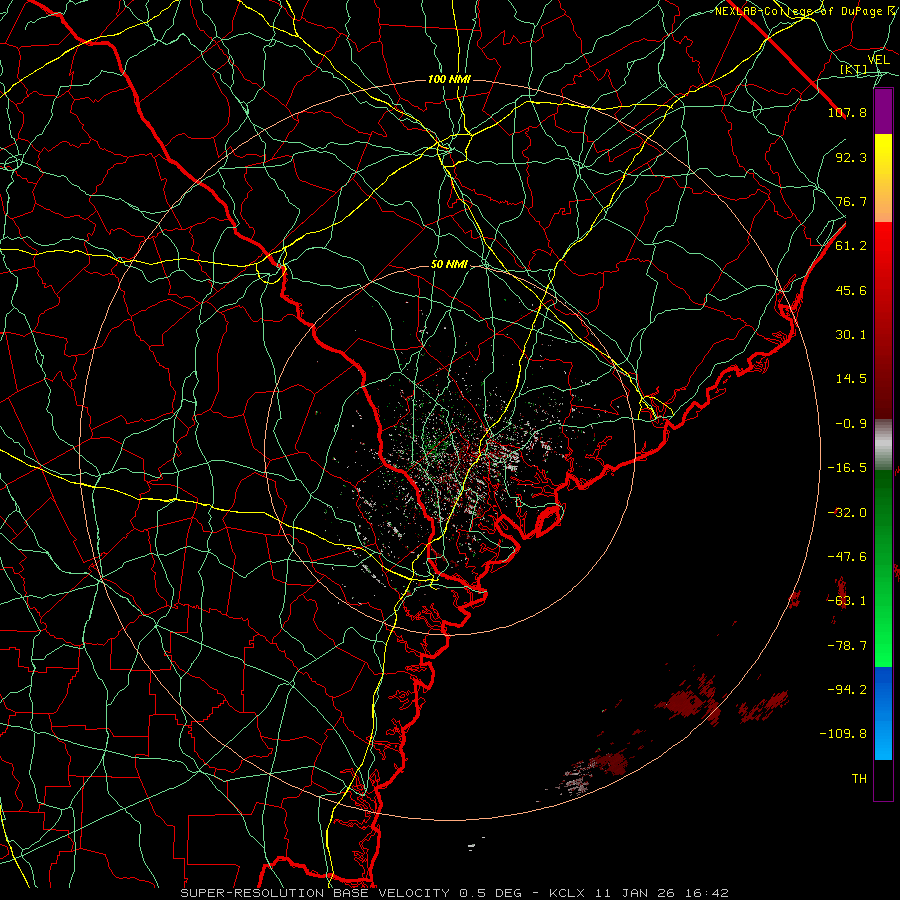Click the TH label on the scale
This screenshot has height=900, width=900.
pos(859,779)
